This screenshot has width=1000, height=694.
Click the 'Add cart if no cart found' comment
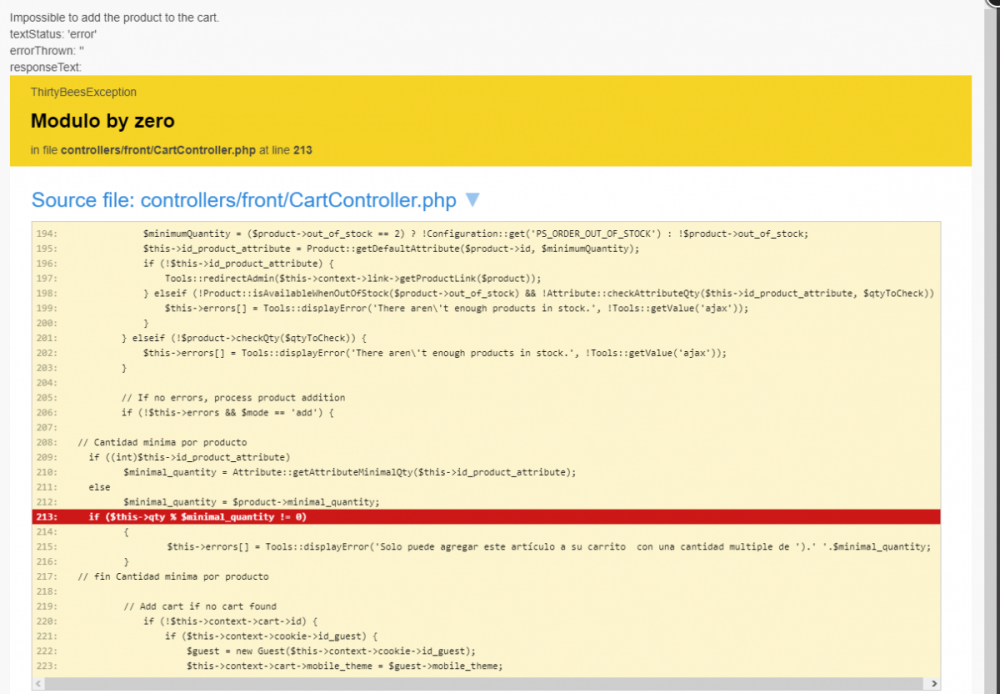[200, 606]
